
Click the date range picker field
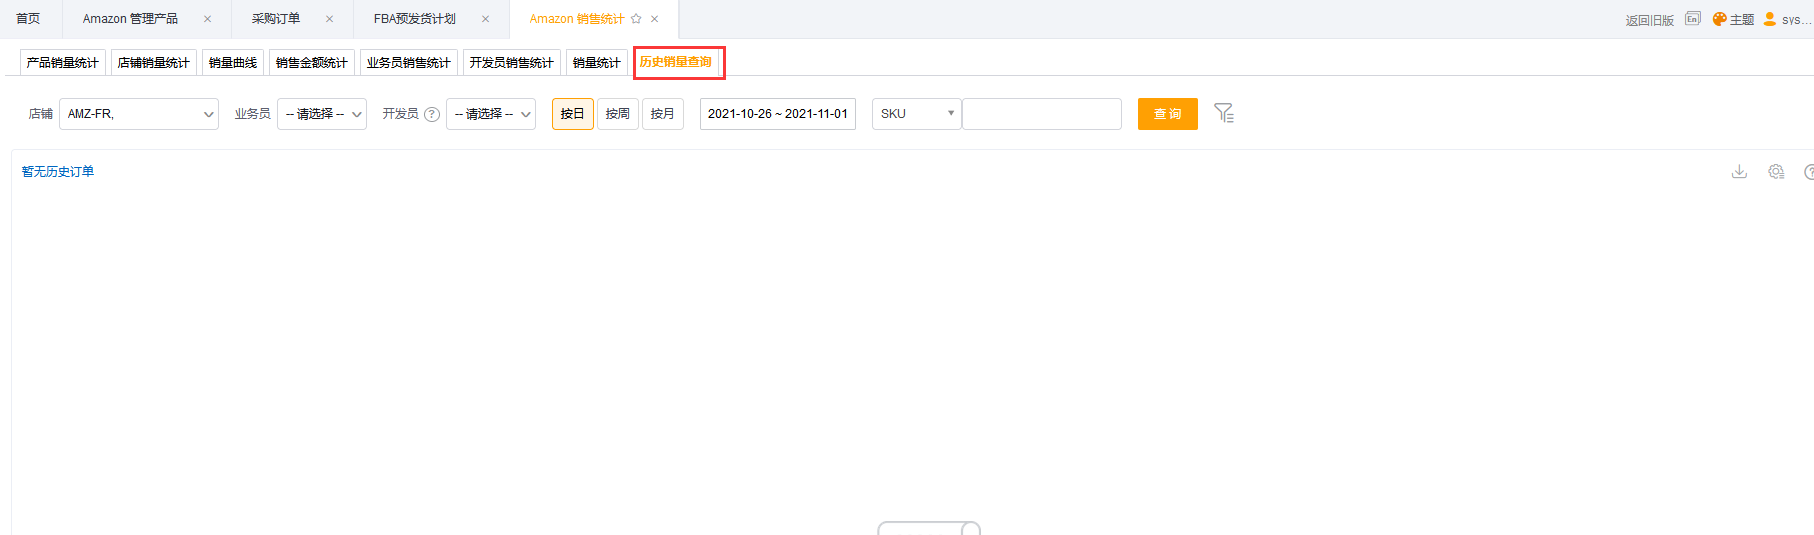[x=777, y=114]
